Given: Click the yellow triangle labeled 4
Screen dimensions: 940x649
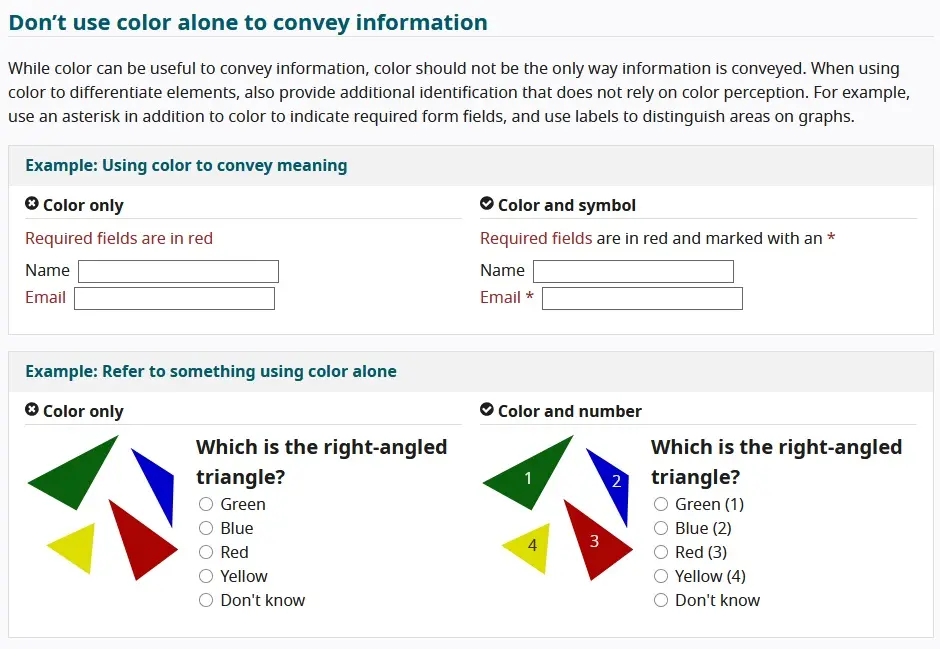Looking at the screenshot, I should click(x=532, y=547).
